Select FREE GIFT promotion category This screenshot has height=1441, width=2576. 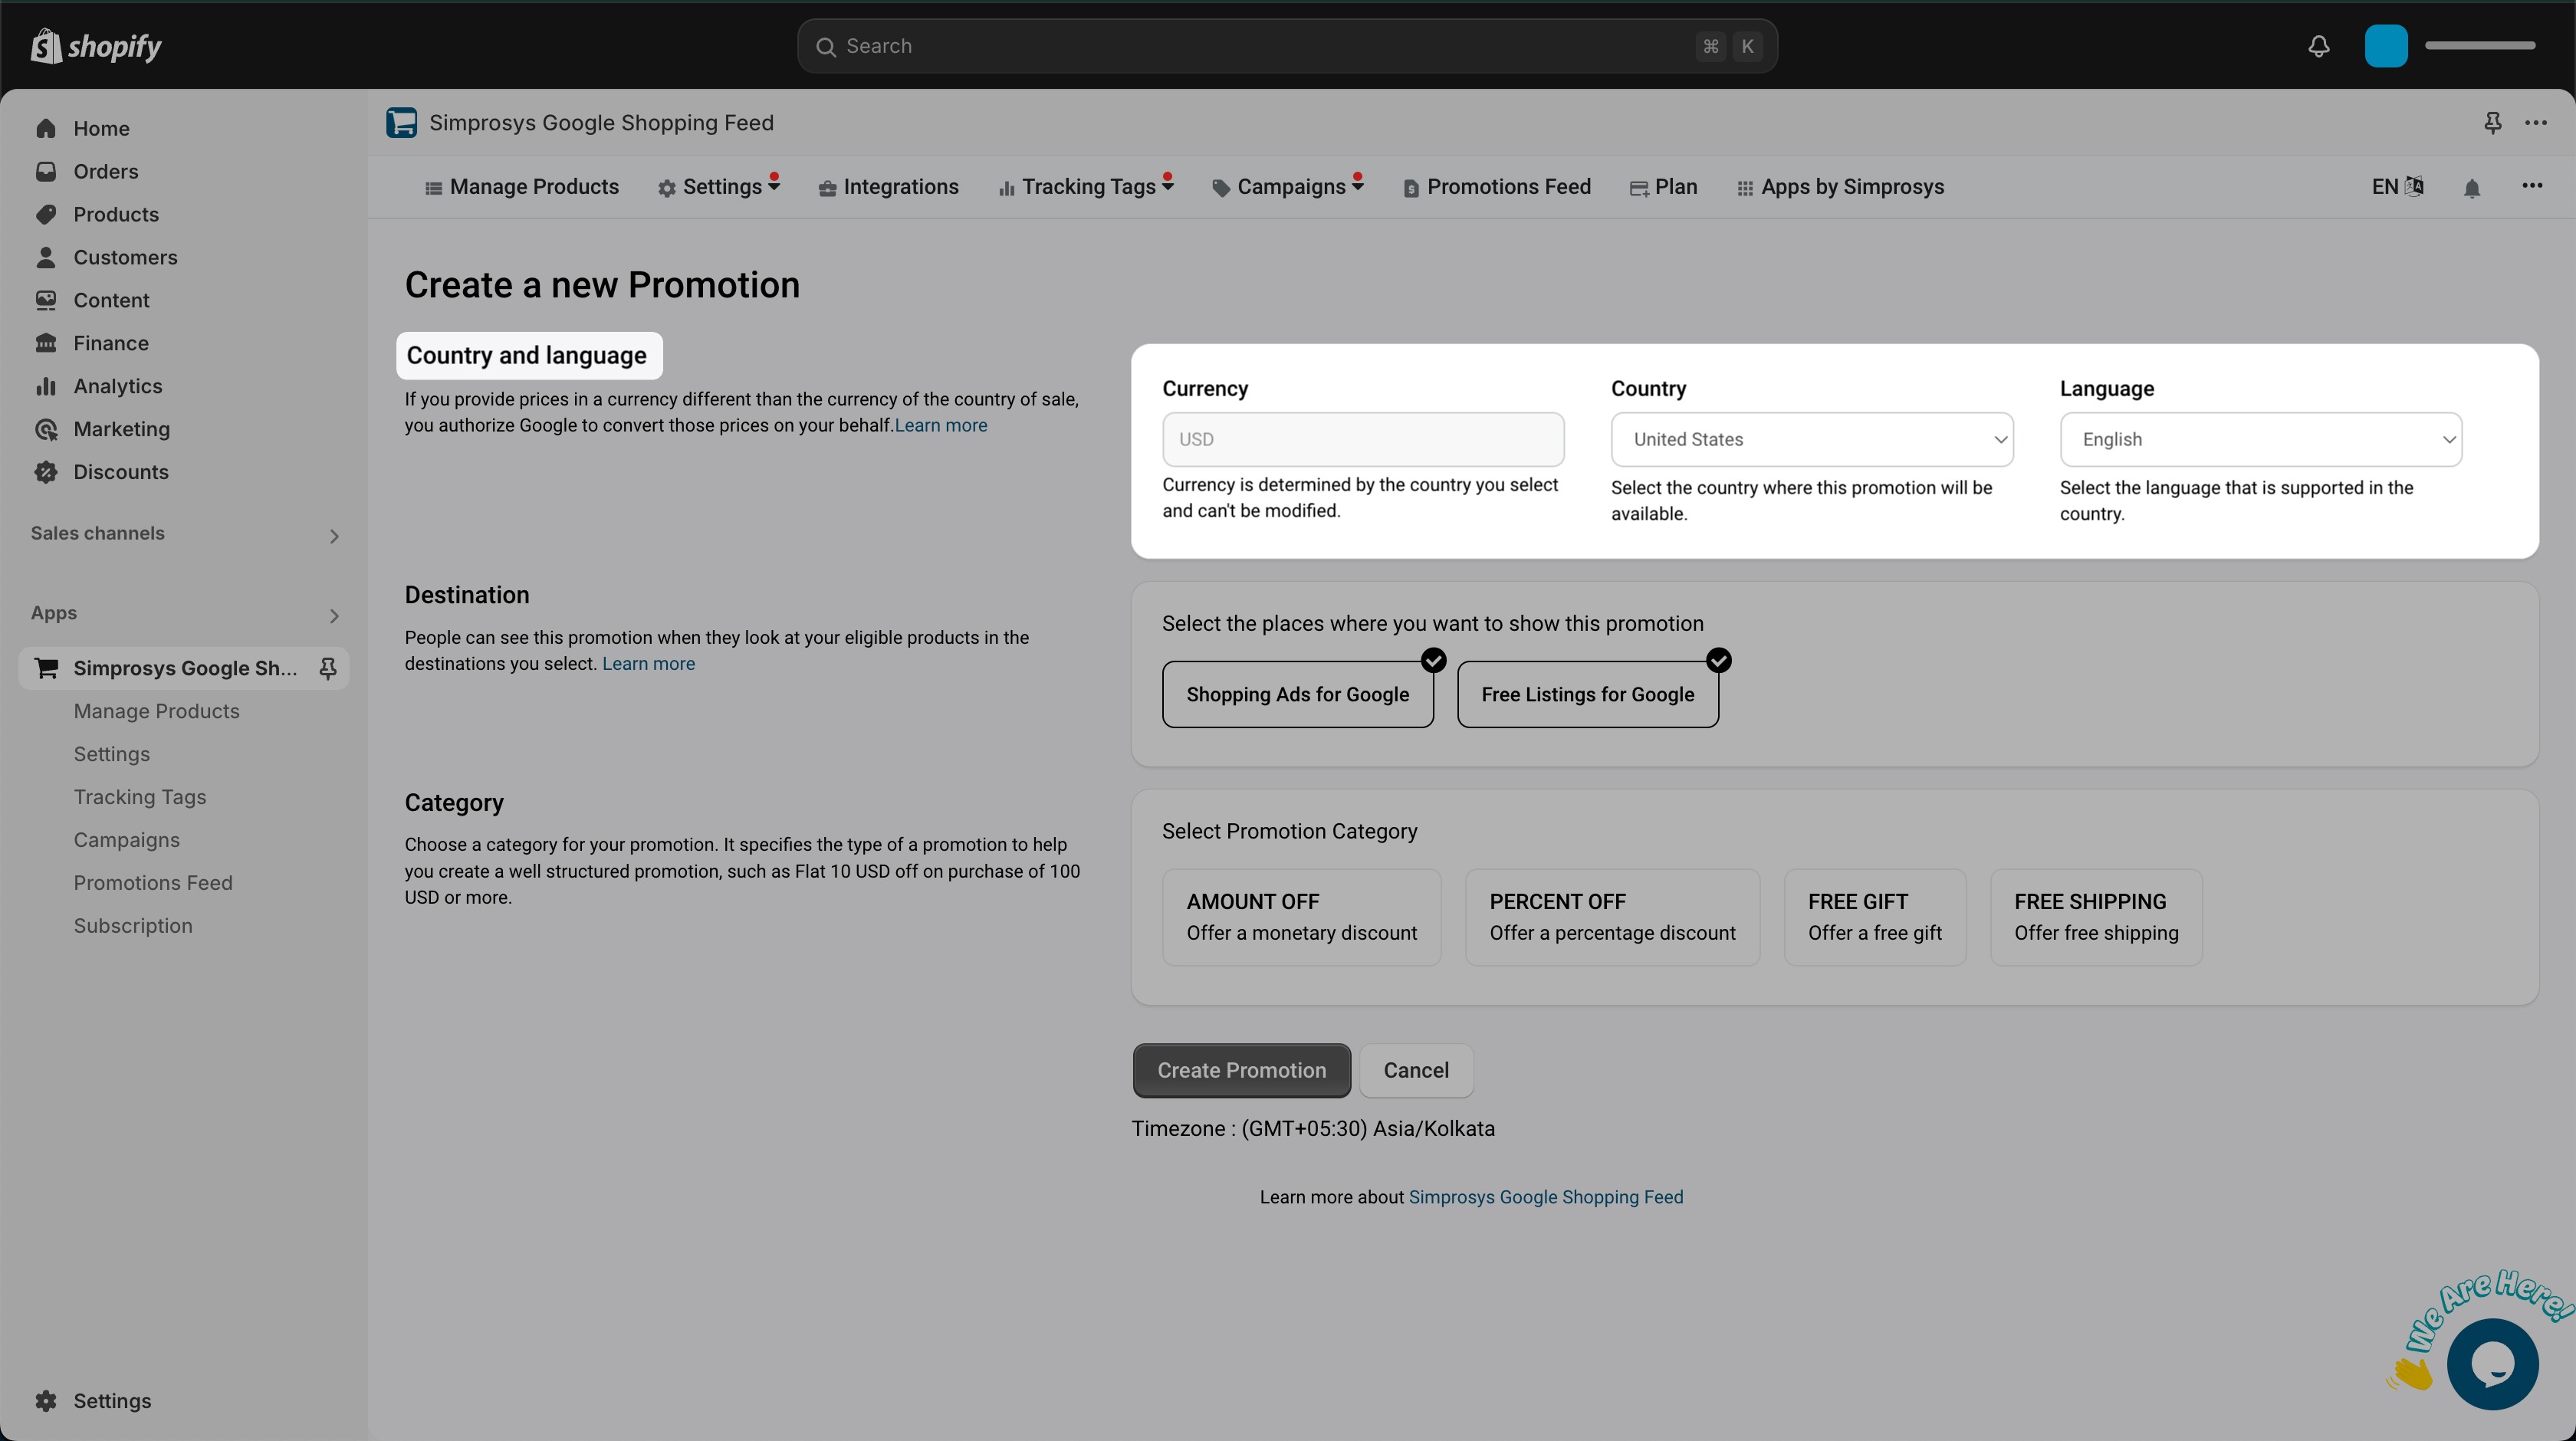point(1875,917)
